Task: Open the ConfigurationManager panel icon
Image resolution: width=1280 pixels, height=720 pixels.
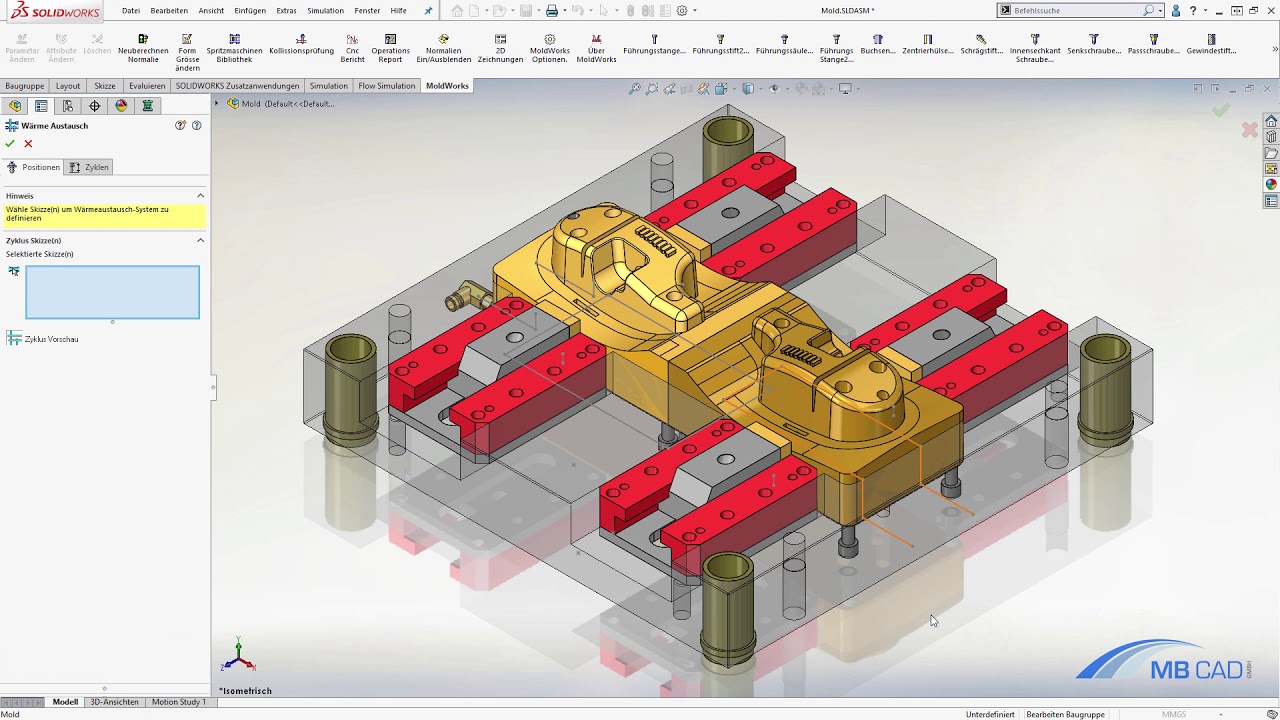Action: point(68,106)
